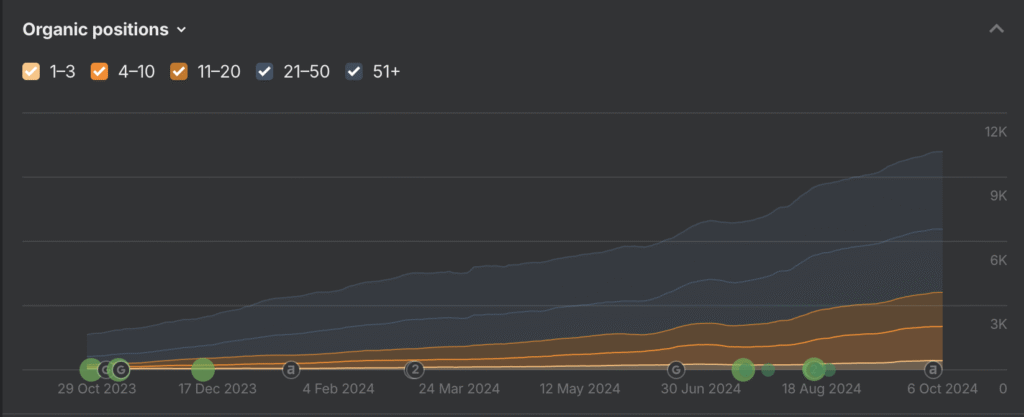The width and height of the screenshot is (1024, 417).
Task: Click the small green dot right of 18 Aug circle
Action: point(830,370)
